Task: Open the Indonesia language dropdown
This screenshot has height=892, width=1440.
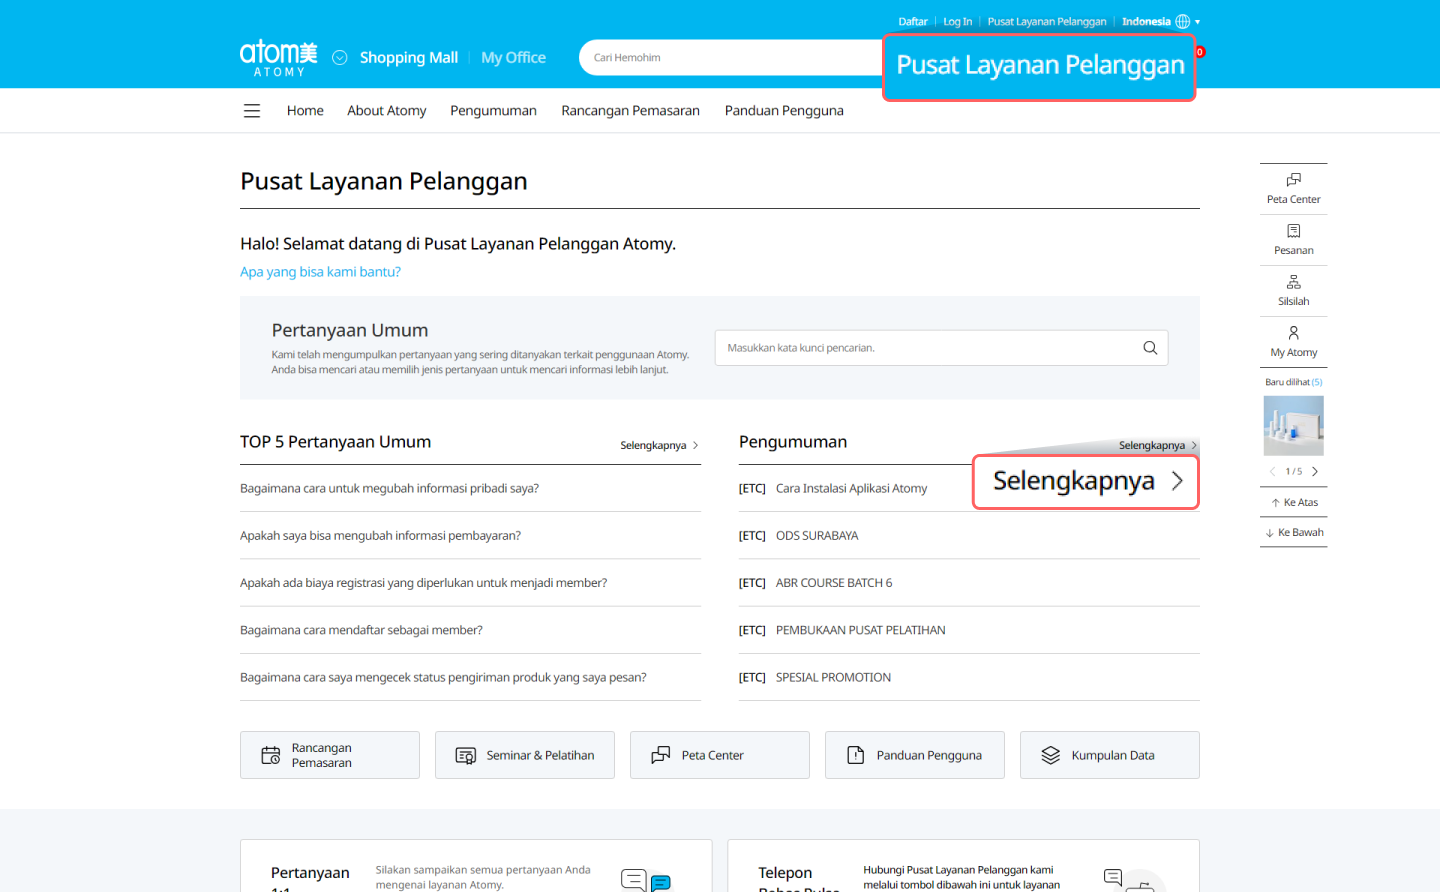Action: click(x=1160, y=22)
